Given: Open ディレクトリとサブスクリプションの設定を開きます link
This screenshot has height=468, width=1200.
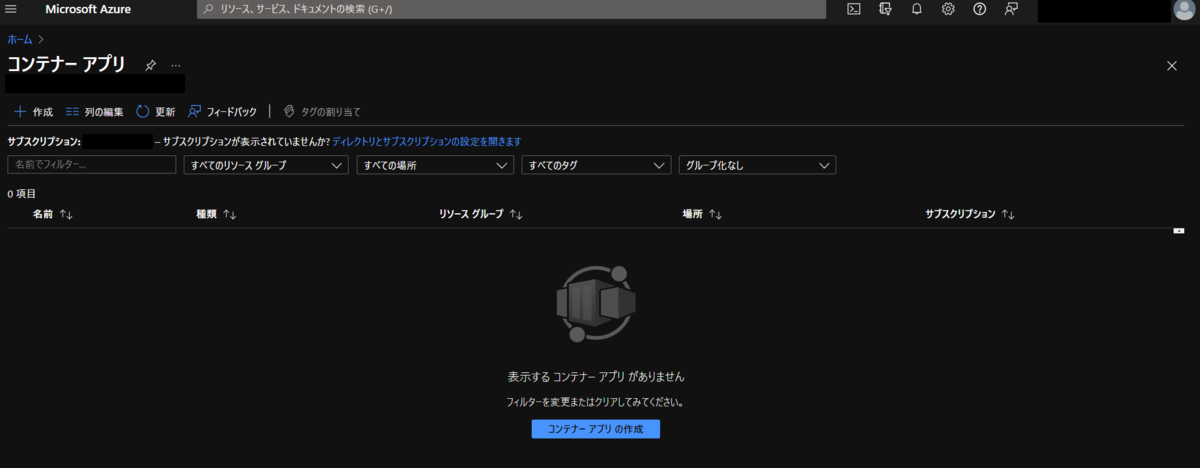Looking at the screenshot, I should point(427,142).
